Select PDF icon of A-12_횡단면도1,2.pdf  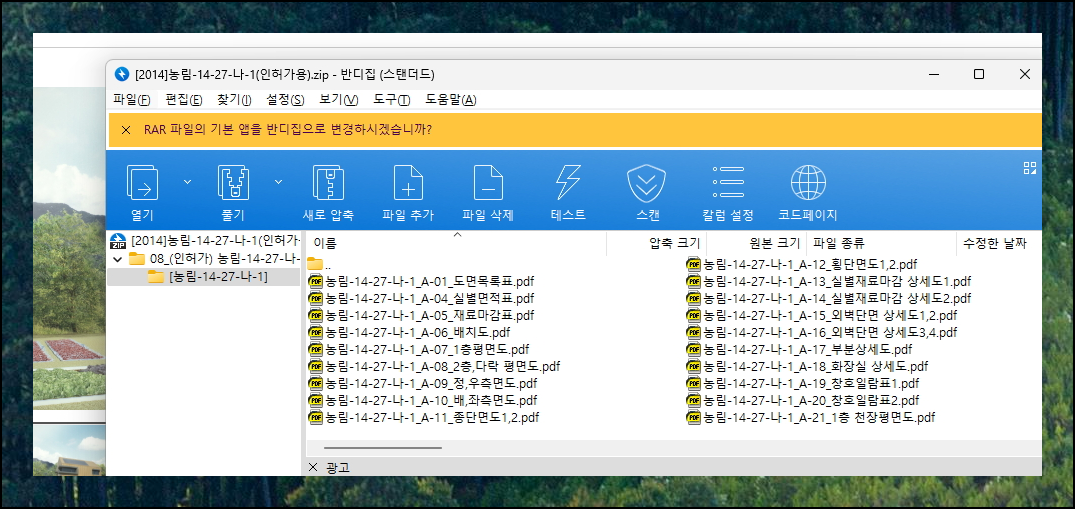(x=694, y=264)
